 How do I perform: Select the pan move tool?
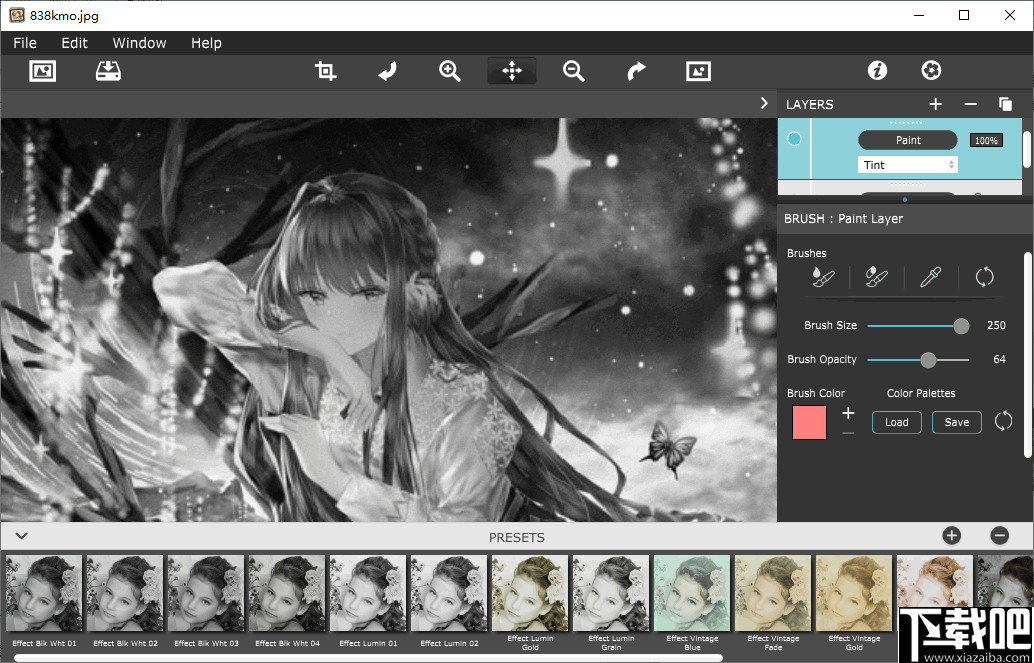point(512,71)
